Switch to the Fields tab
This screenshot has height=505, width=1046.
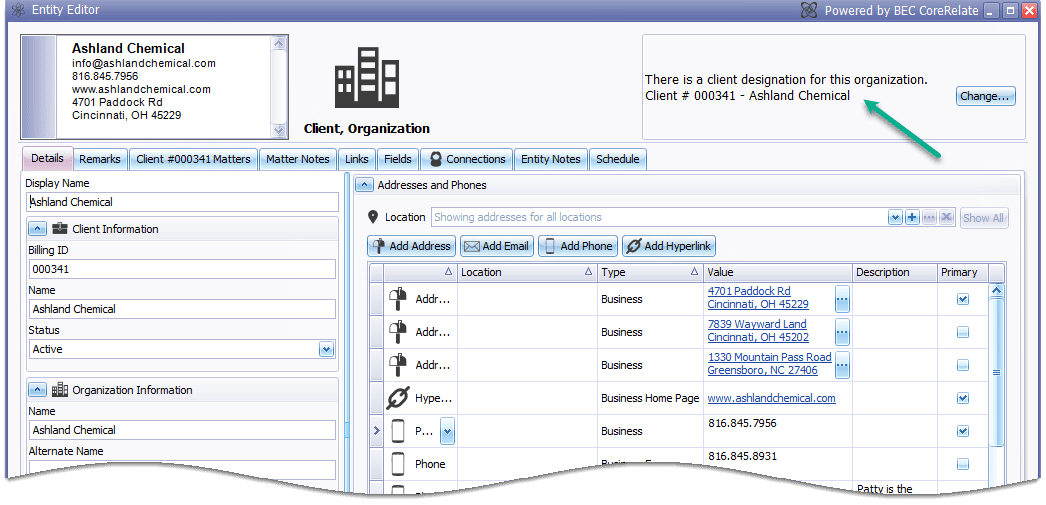[398, 159]
